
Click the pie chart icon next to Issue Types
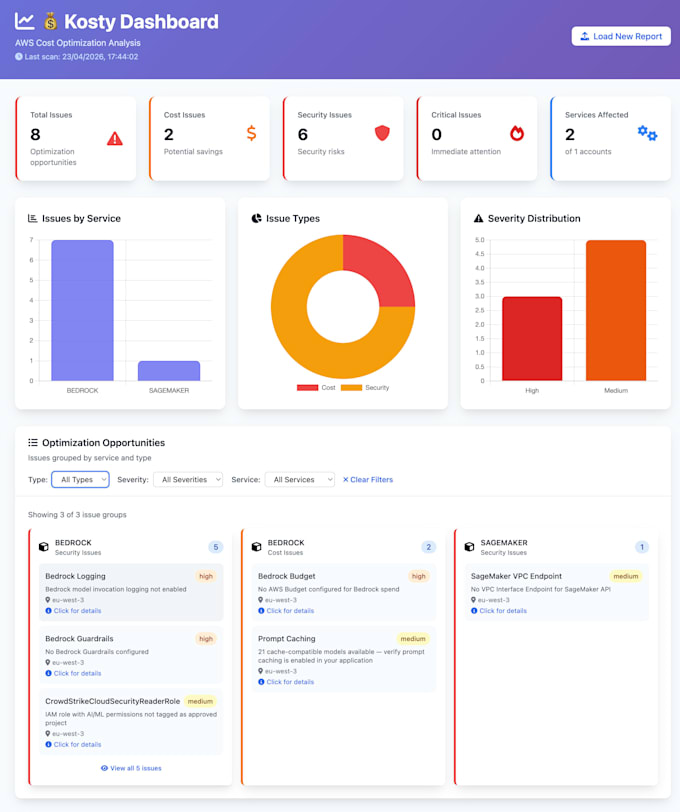pyautogui.click(x=256, y=219)
